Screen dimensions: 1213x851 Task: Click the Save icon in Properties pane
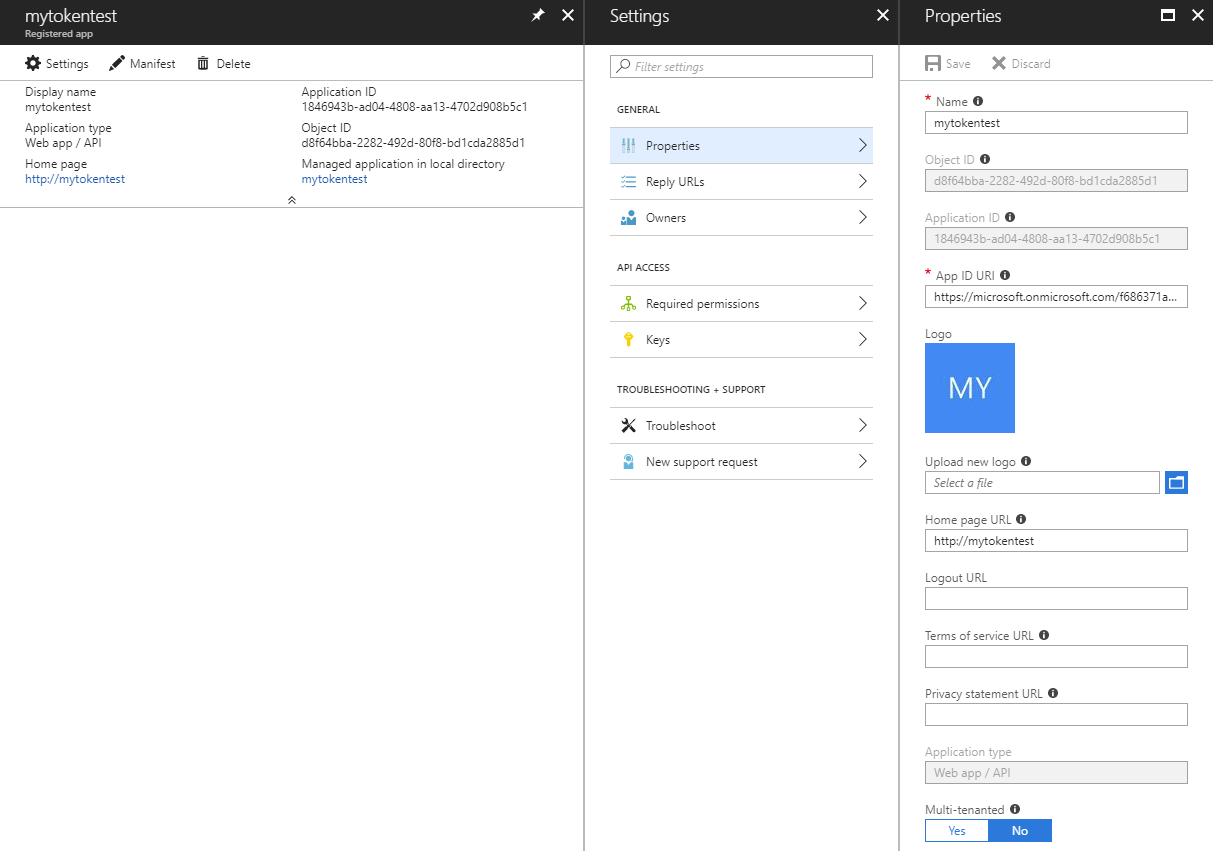pyautogui.click(x=946, y=63)
